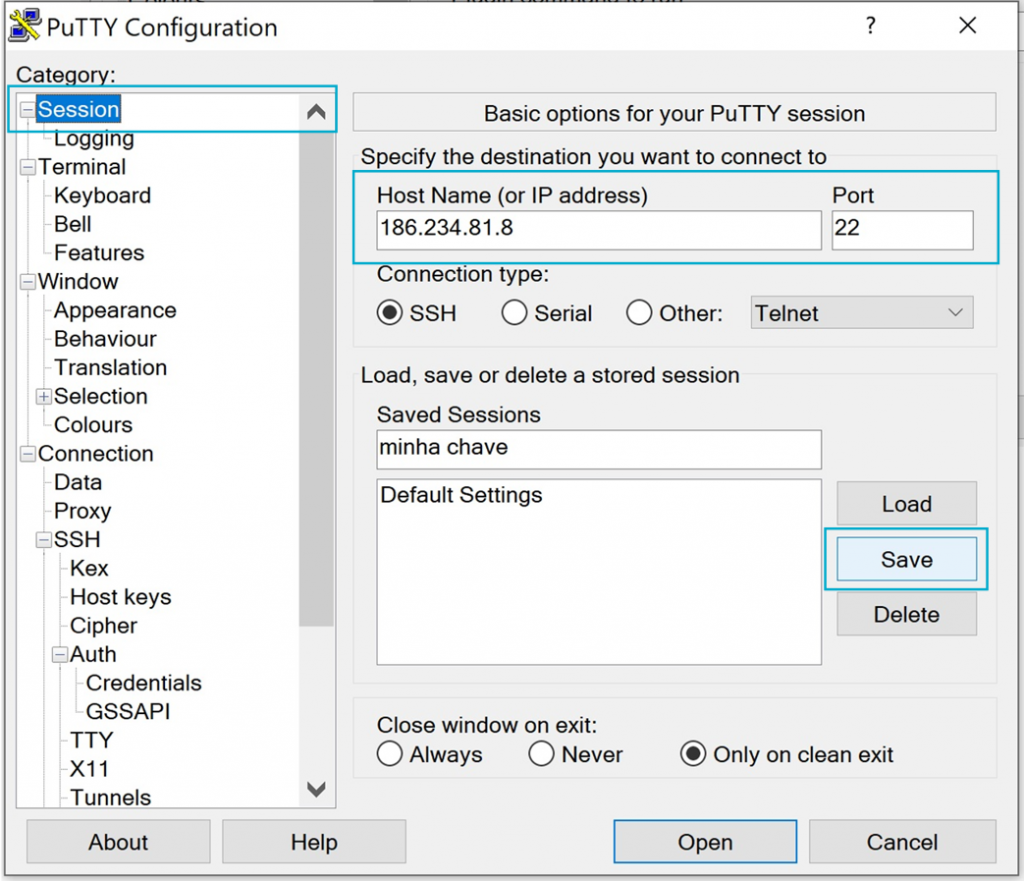The width and height of the screenshot is (1024, 881).
Task: Open the Proxy category
Action: coord(82,511)
